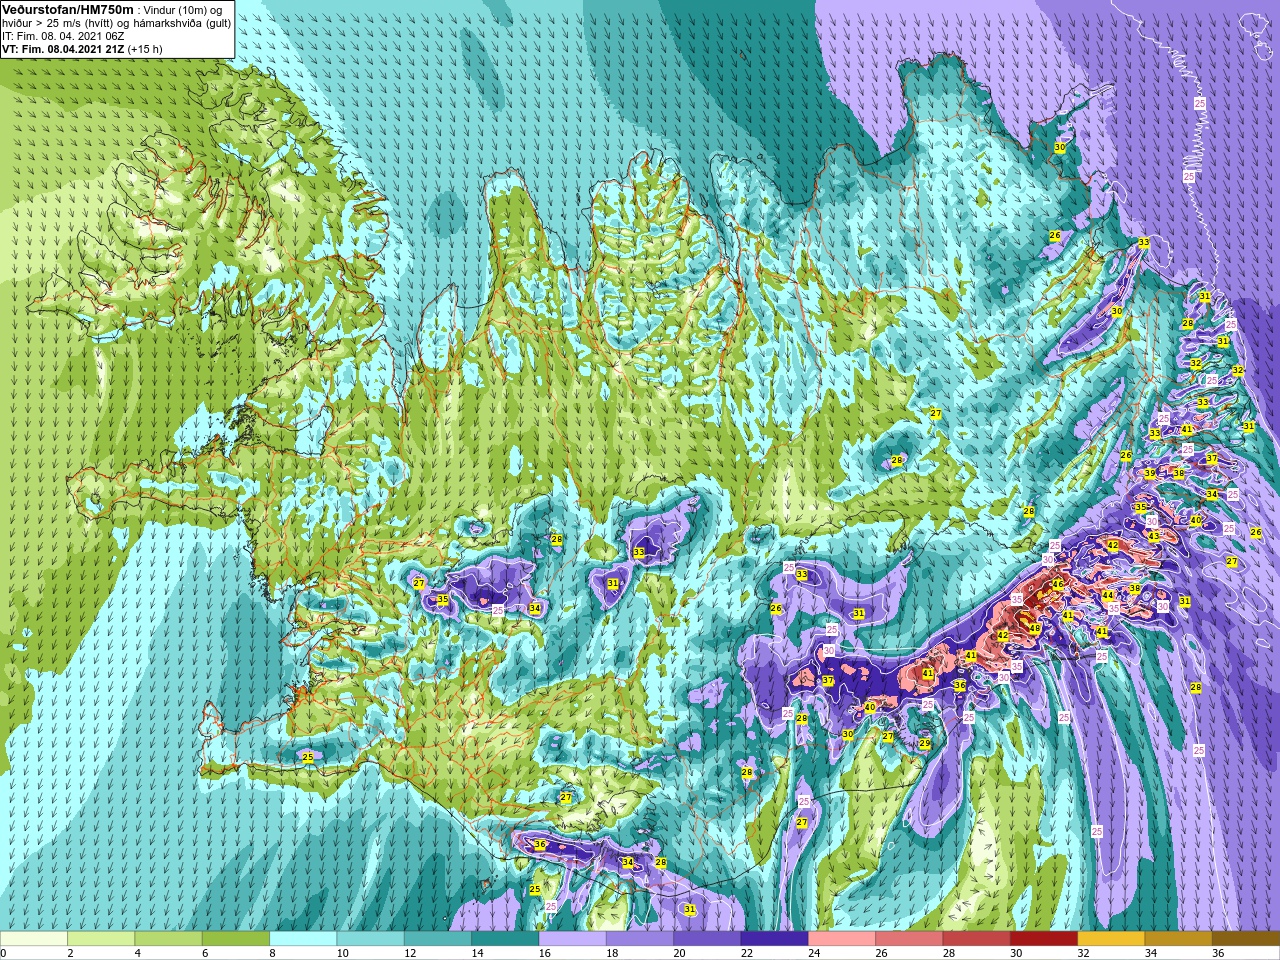Click the 'IT: Fim. 08. 04. 2021 06Z' line
Image resolution: width=1280 pixels, height=960 pixels.
[x=63, y=35]
